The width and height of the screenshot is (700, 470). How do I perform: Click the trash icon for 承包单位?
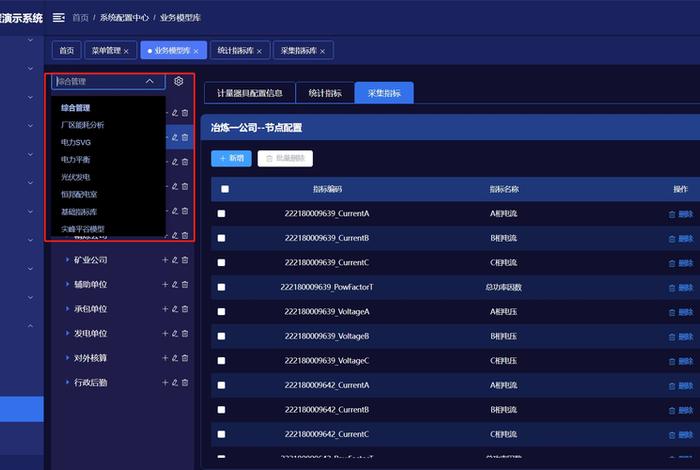[185, 309]
